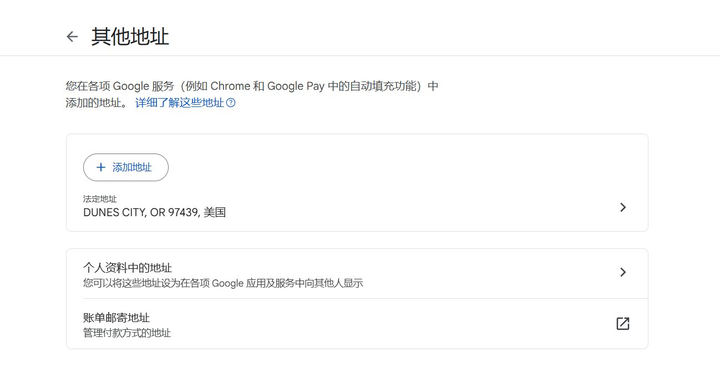The image size is (720, 378).
Task: Click the word 美国 in the legal address
Action: pos(214,212)
